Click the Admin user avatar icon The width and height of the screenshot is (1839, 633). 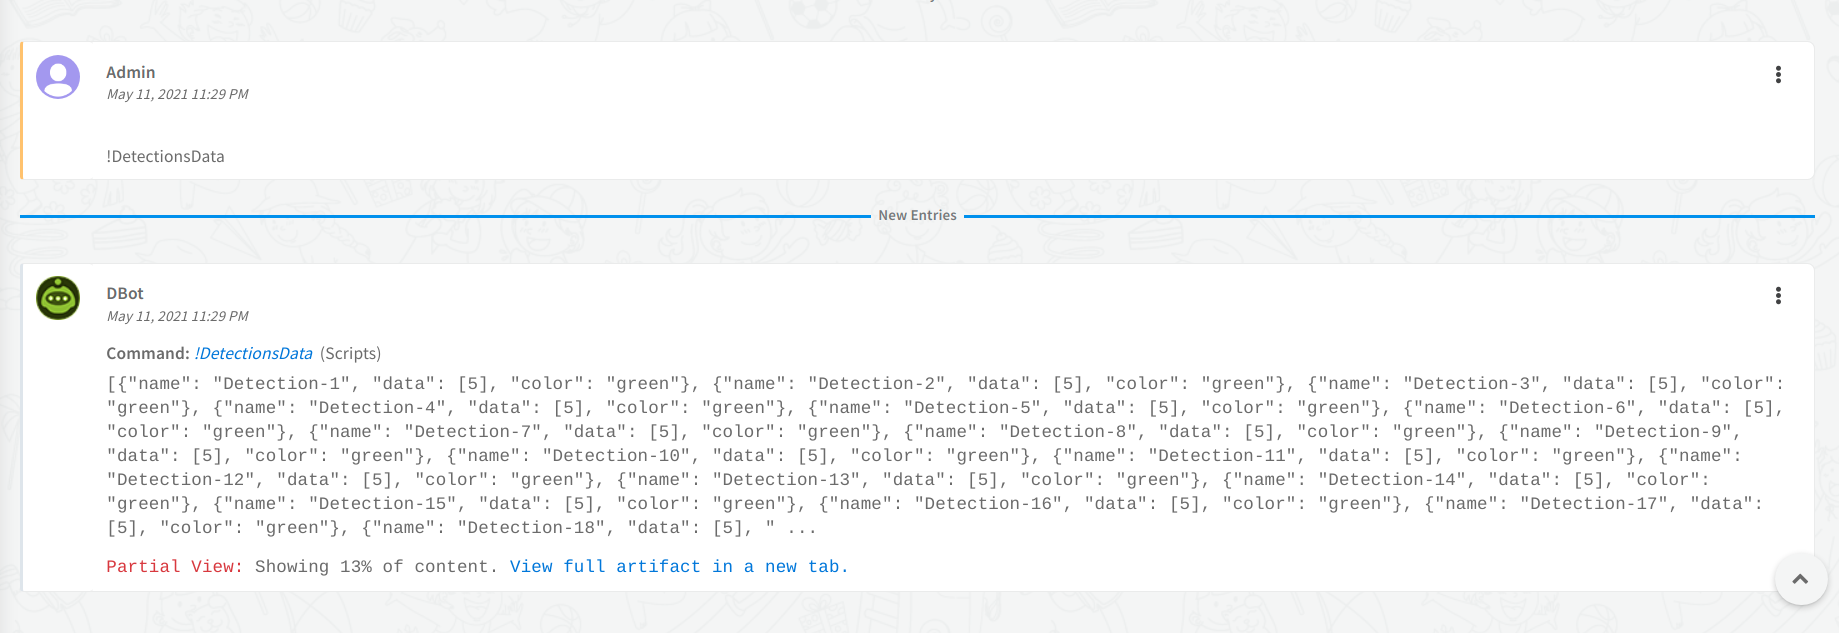tap(58, 77)
